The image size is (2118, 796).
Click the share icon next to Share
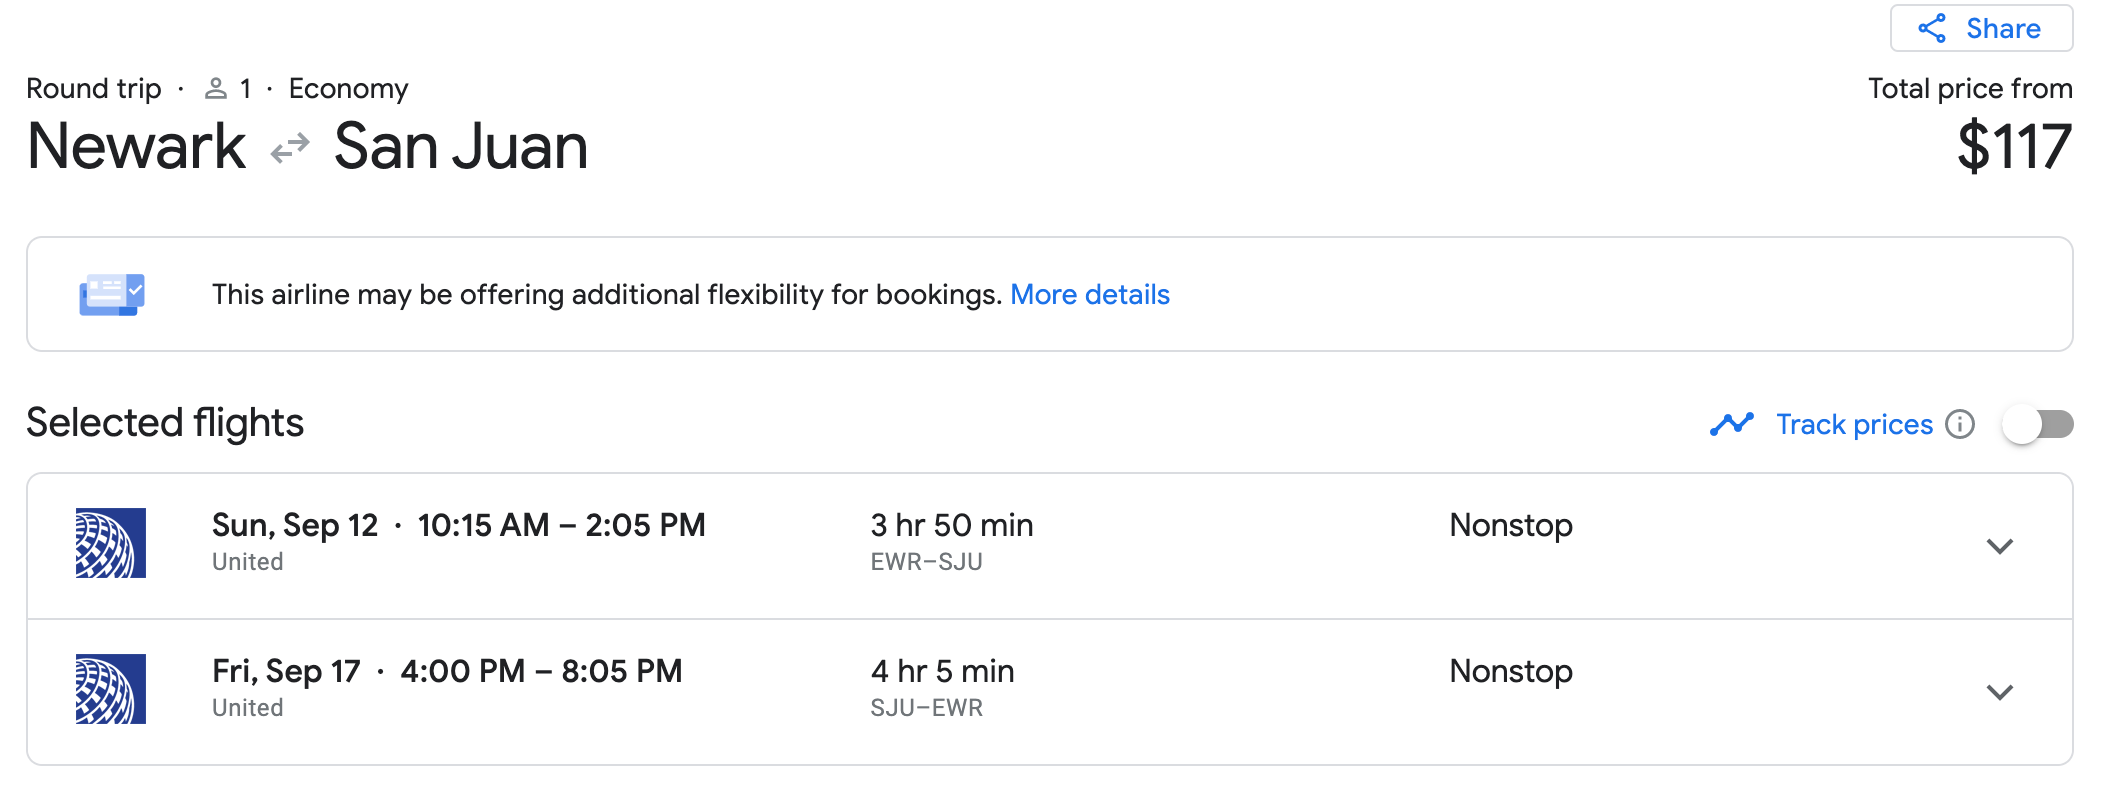click(x=1932, y=28)
